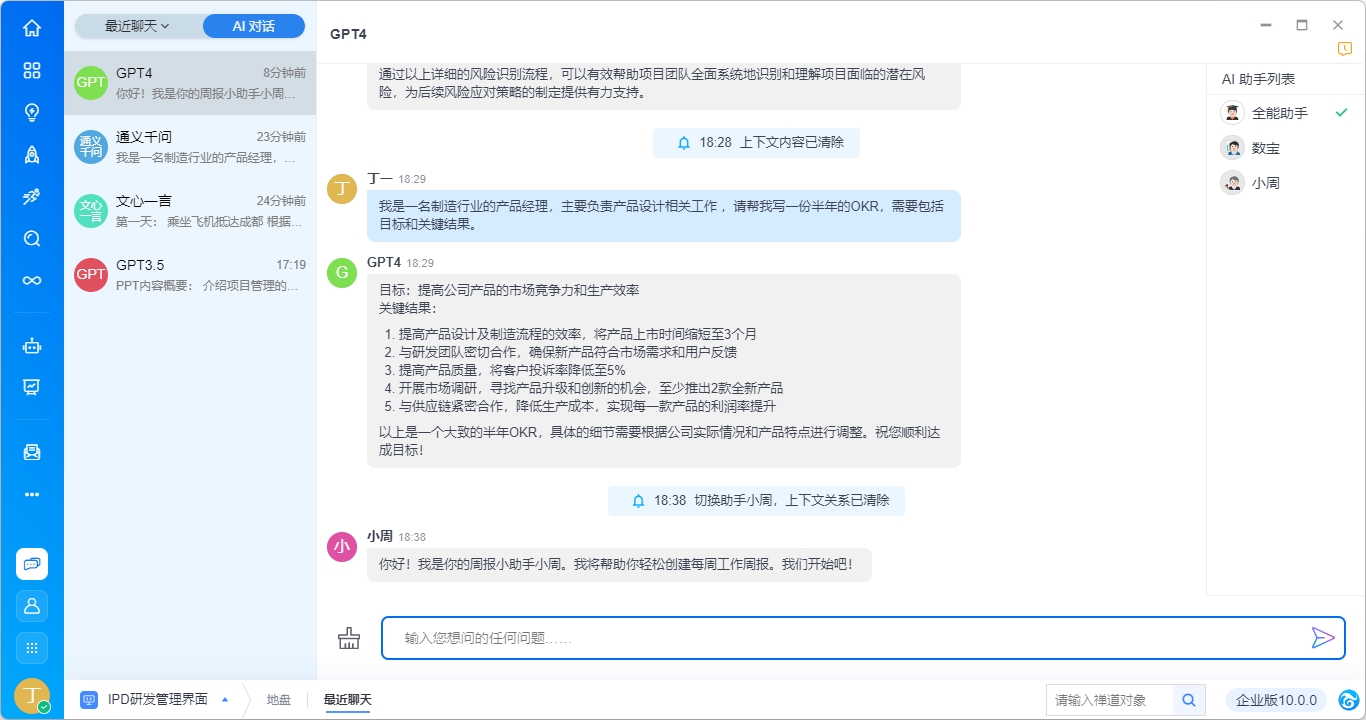Select 小周 in assistant list
This screenshot has height=720, width=1366.
point(1285,183)
